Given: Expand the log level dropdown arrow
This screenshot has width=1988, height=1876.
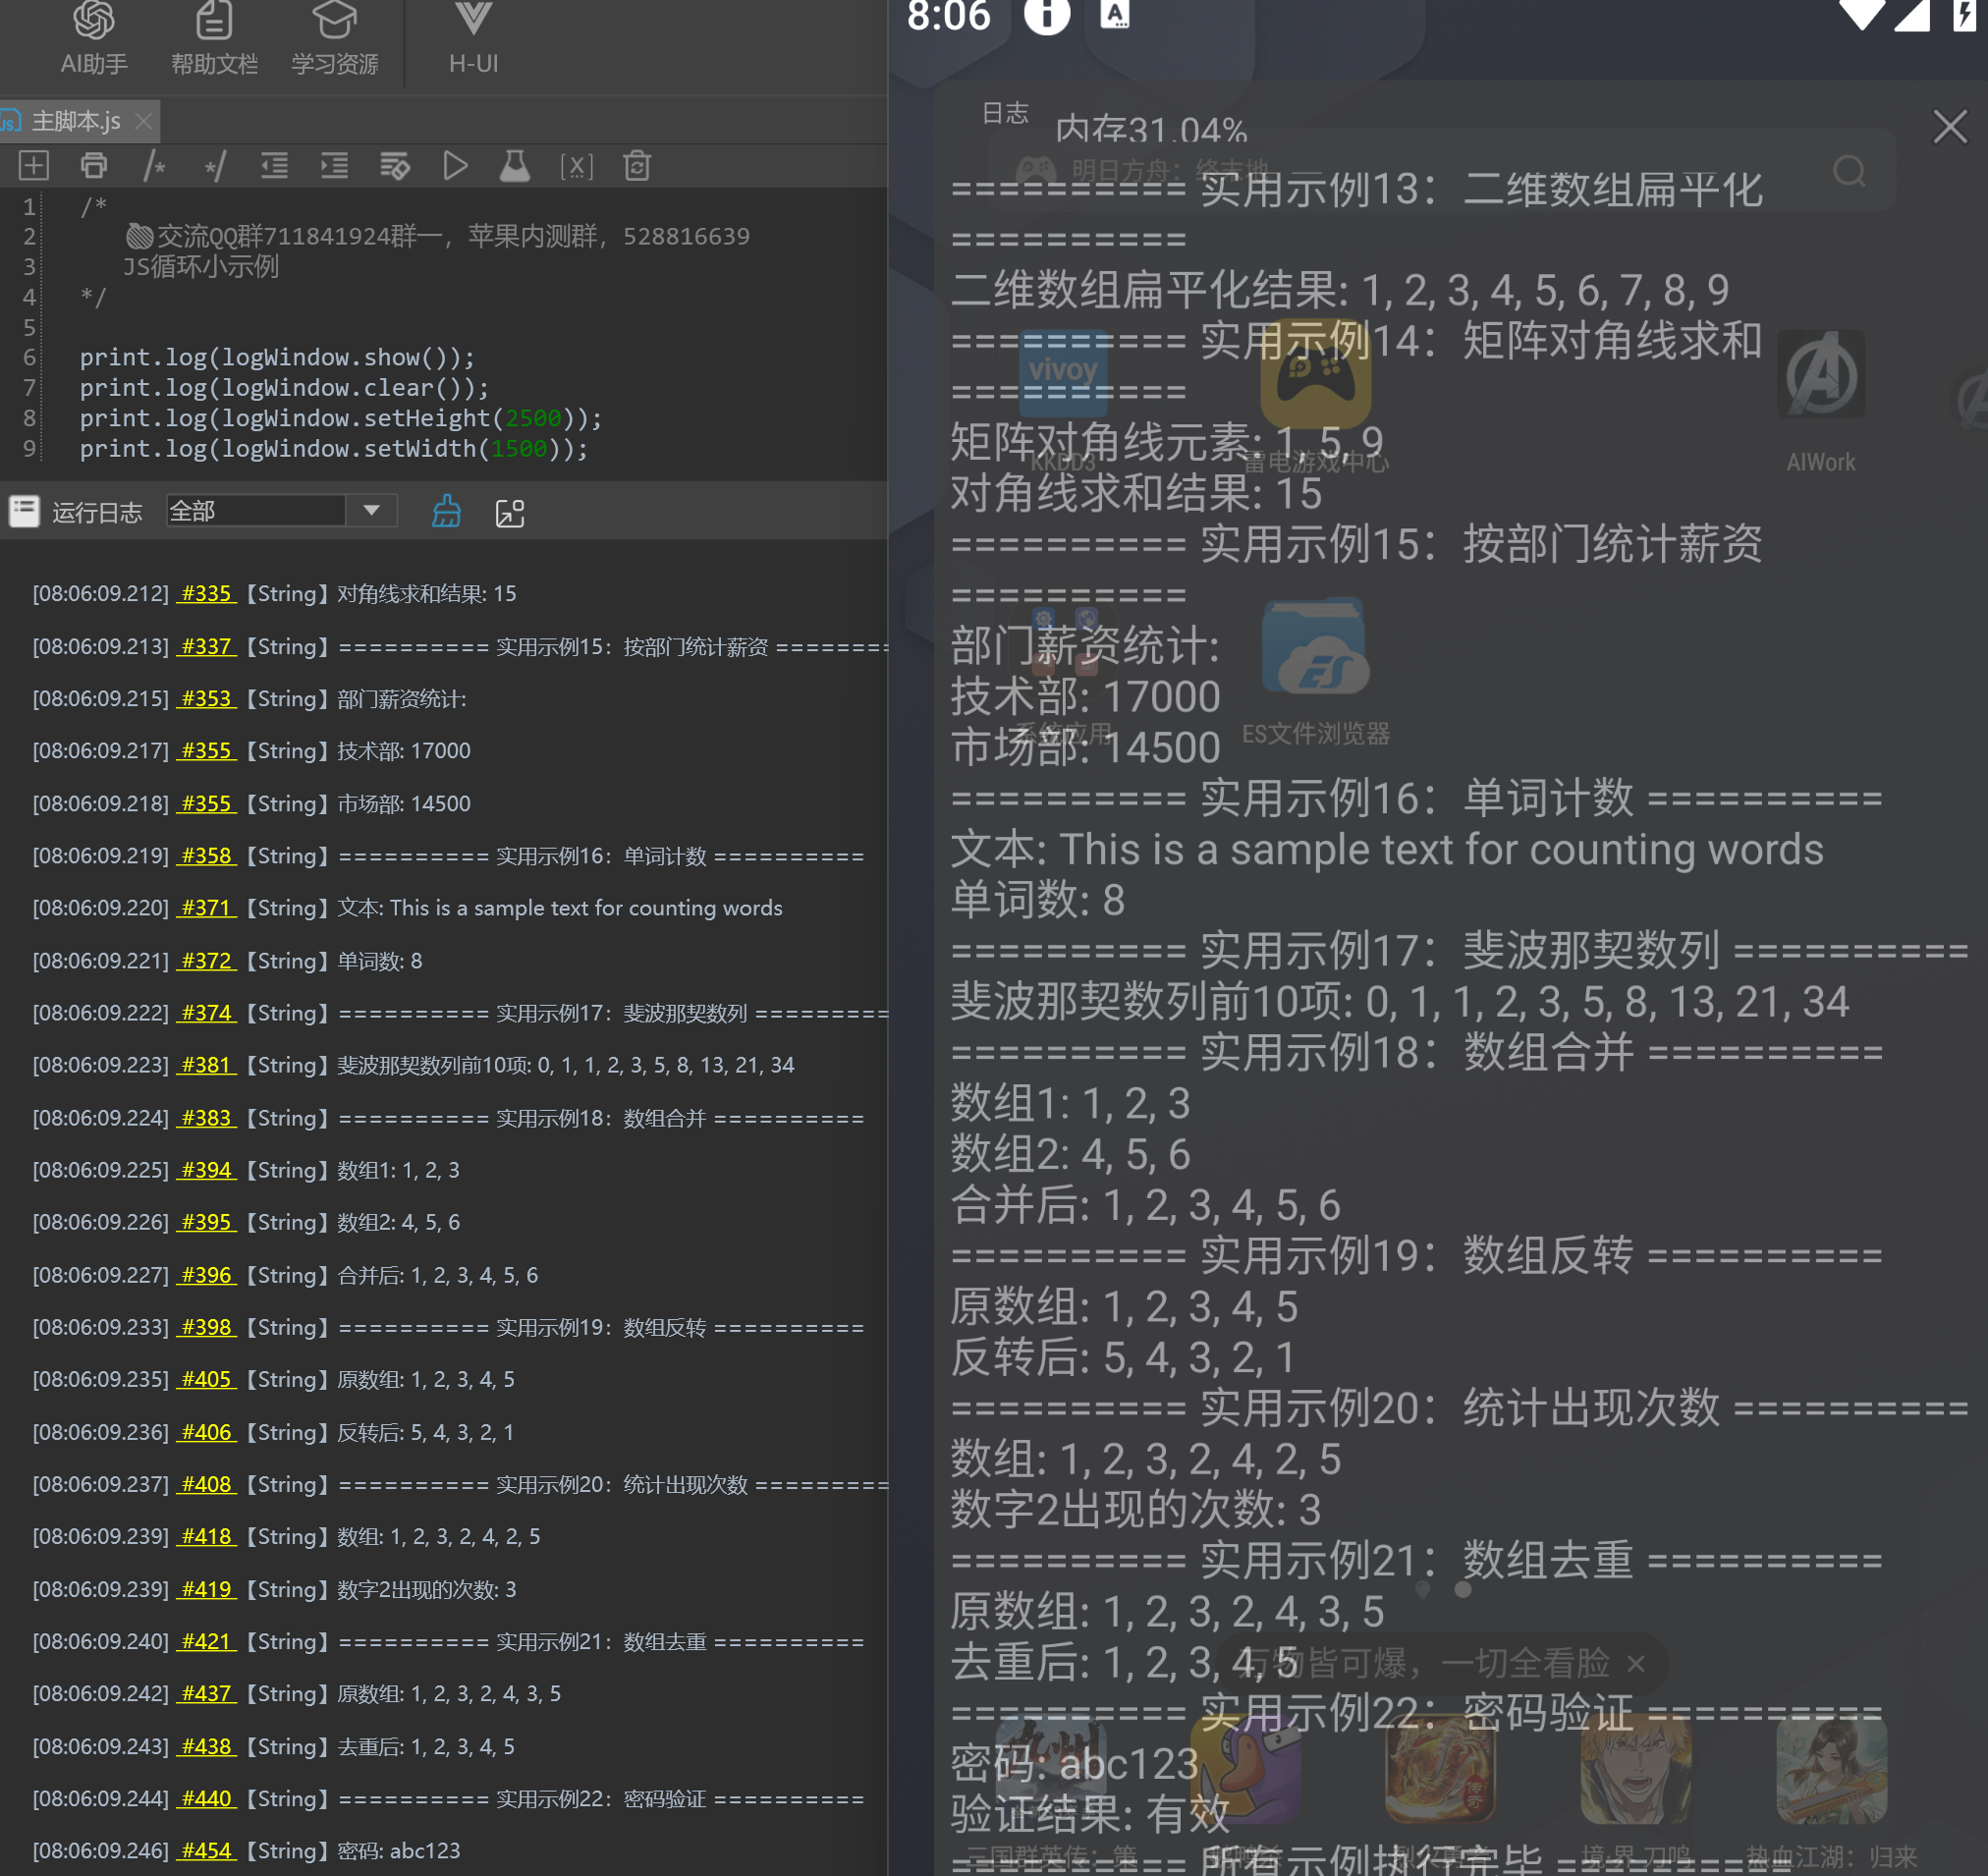Looking at the screenshot, I should 372,511.
